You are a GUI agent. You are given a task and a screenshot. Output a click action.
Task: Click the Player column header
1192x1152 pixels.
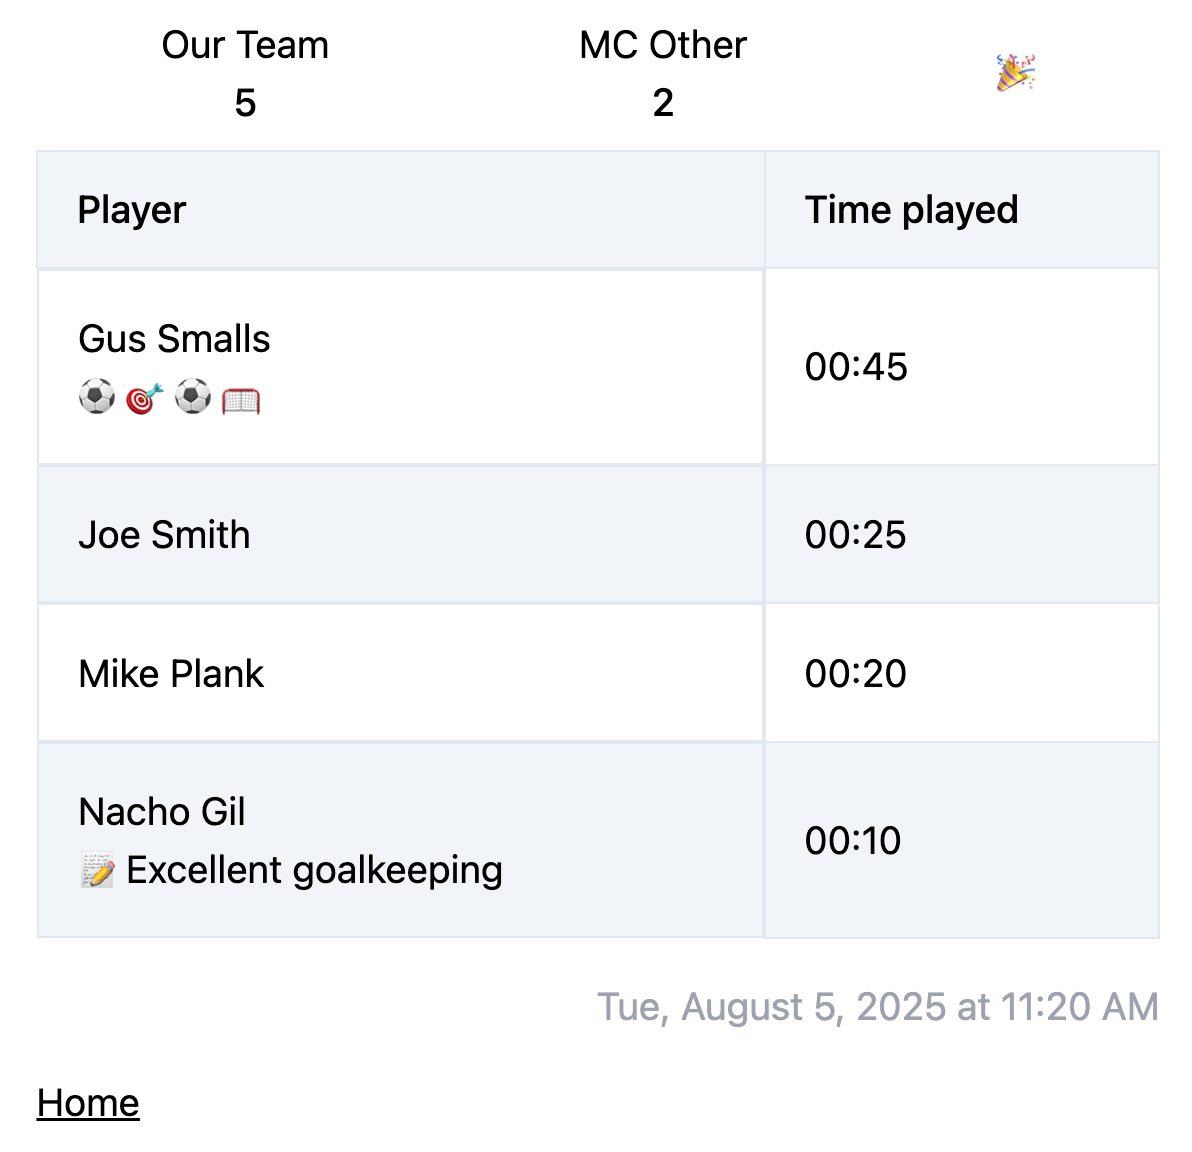(x=132, y=210)
